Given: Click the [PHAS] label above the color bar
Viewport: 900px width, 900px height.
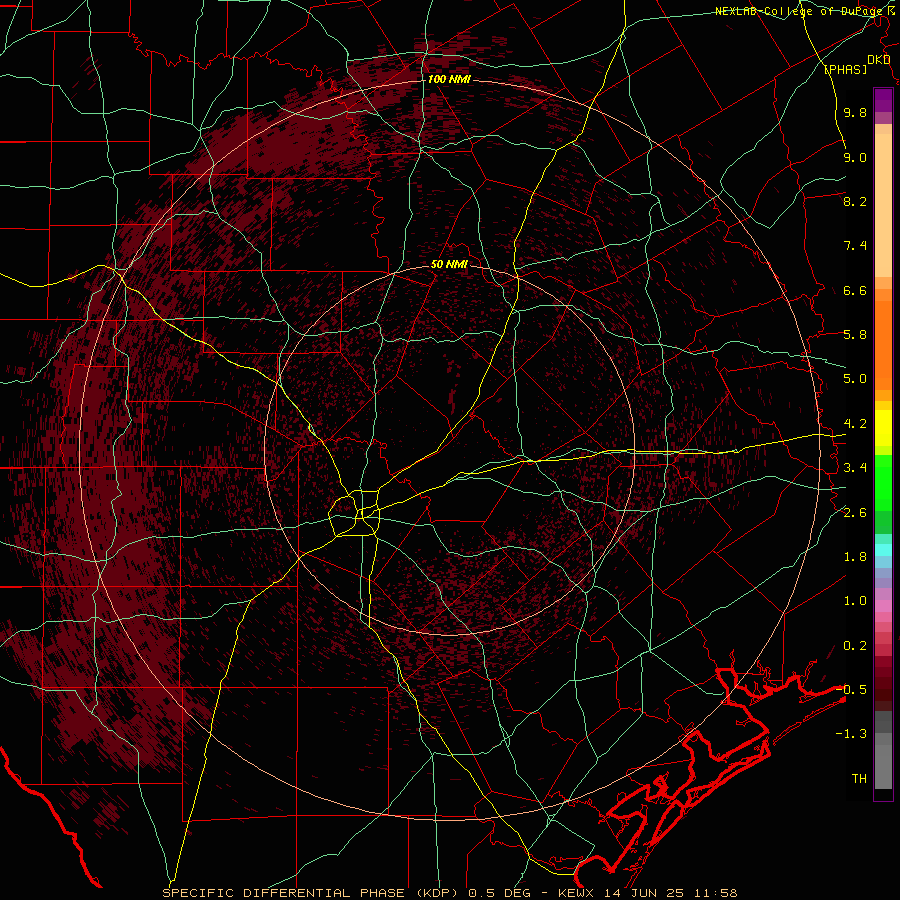Looking at the screenshot, I should click(x=845, y=69).
